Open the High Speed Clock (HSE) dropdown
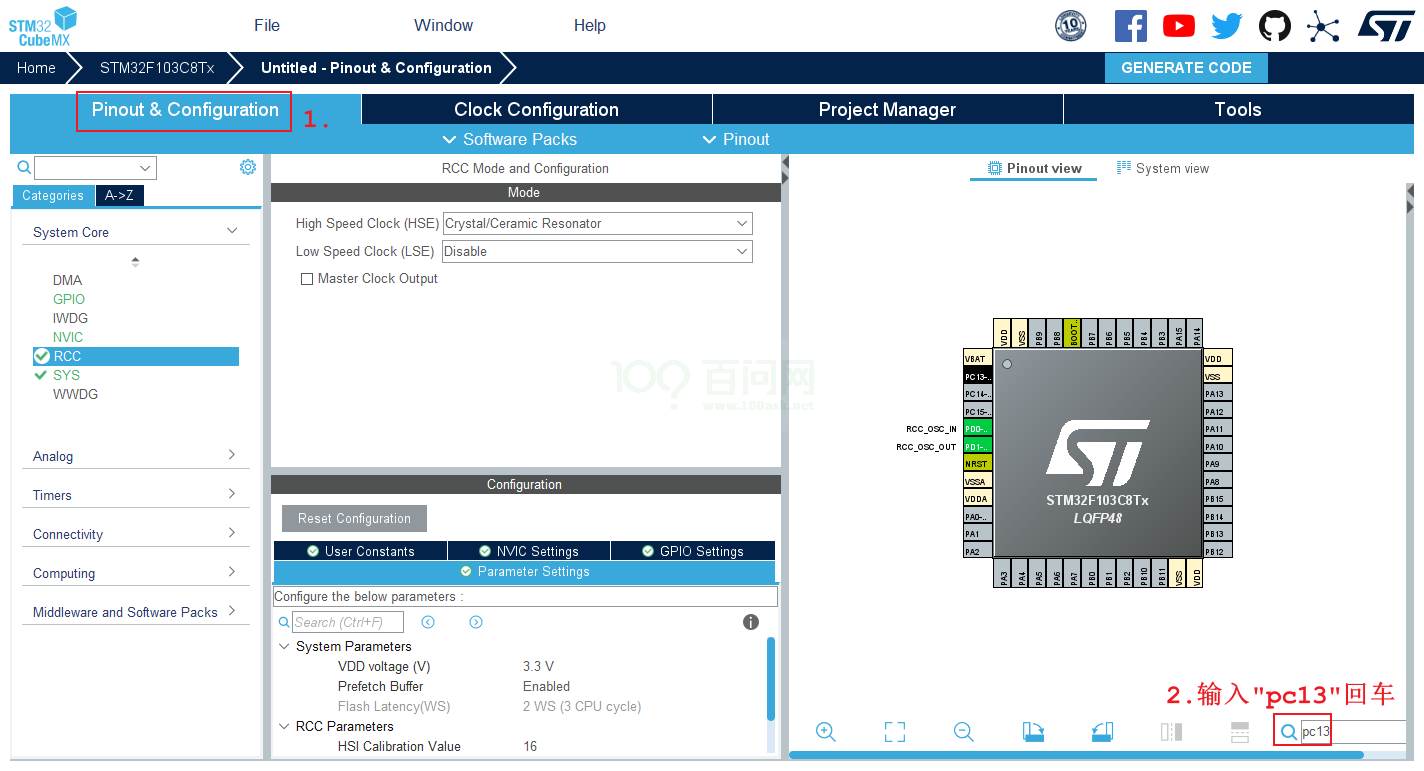The image size is (1424, 771). pyautogui.click(x=597, y=224)
